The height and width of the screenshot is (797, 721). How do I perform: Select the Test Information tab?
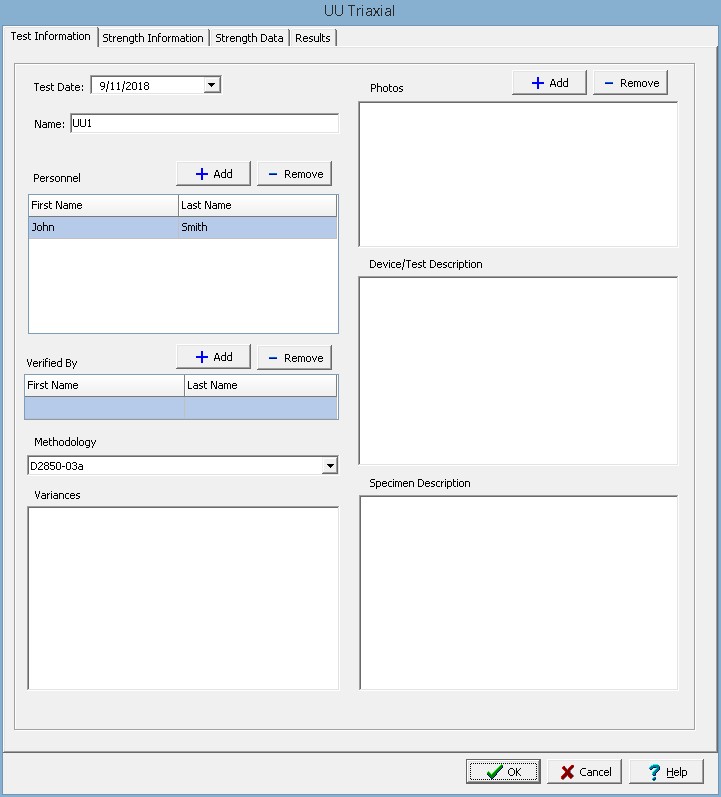pyautogui.click(x=50, y=37)
